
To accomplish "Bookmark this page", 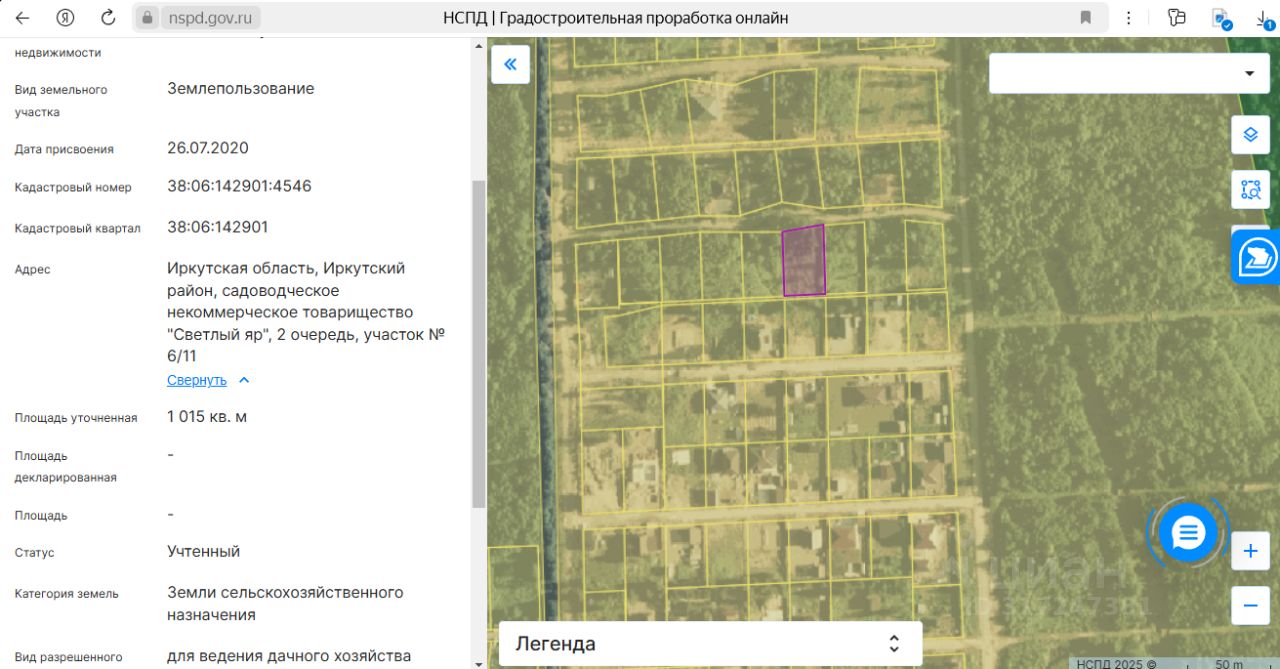I will pos(1086,18).
